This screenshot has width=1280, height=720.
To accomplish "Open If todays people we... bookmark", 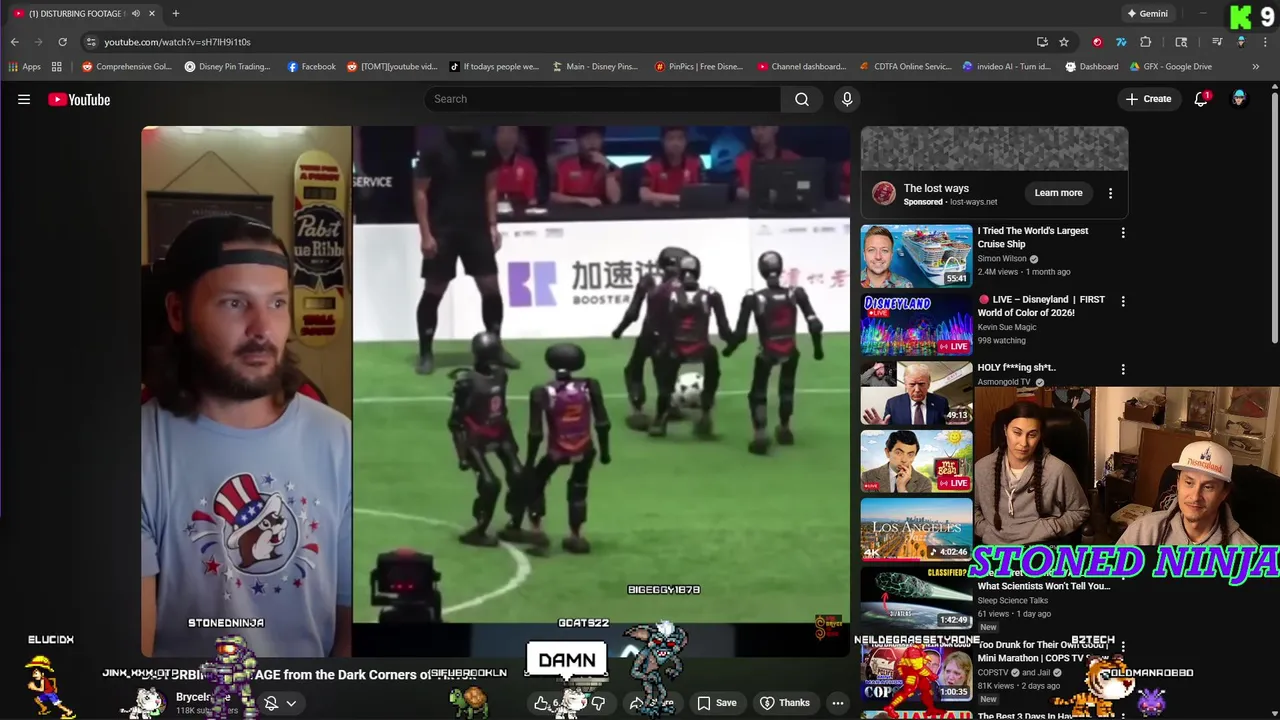I will 494,67.
